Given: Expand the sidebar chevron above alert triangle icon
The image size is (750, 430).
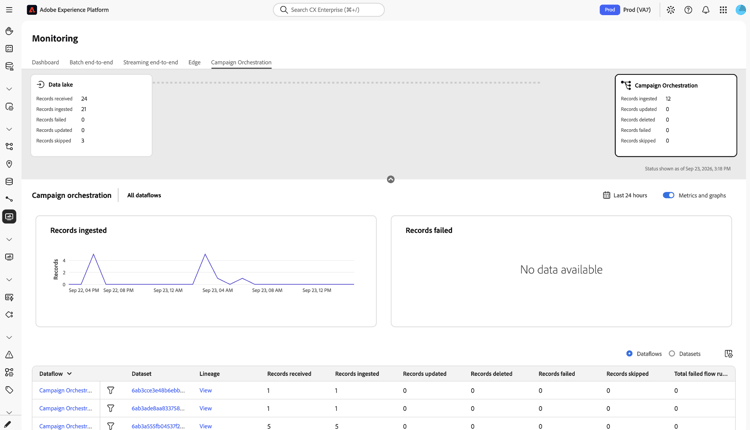Looking at the screenshot, I should tap(9, 337).
